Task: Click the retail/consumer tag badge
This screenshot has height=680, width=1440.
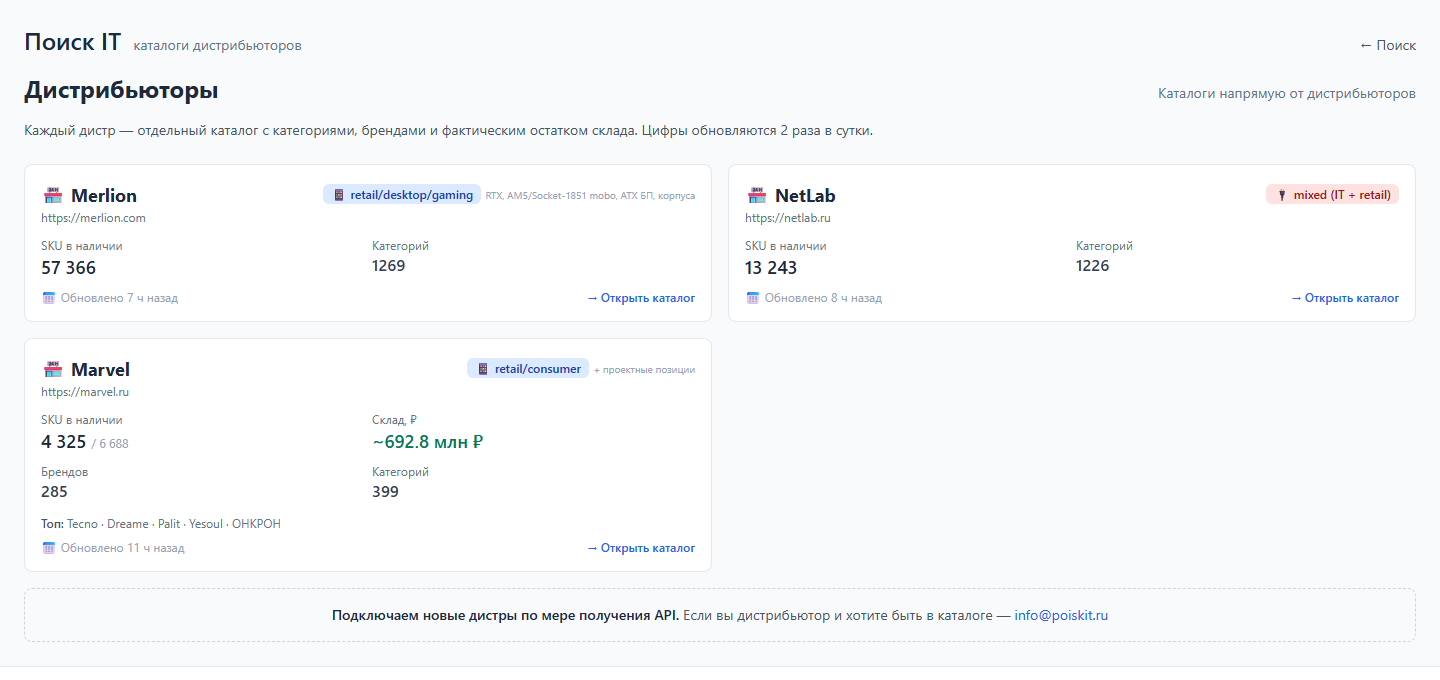Action: point(528,369)
